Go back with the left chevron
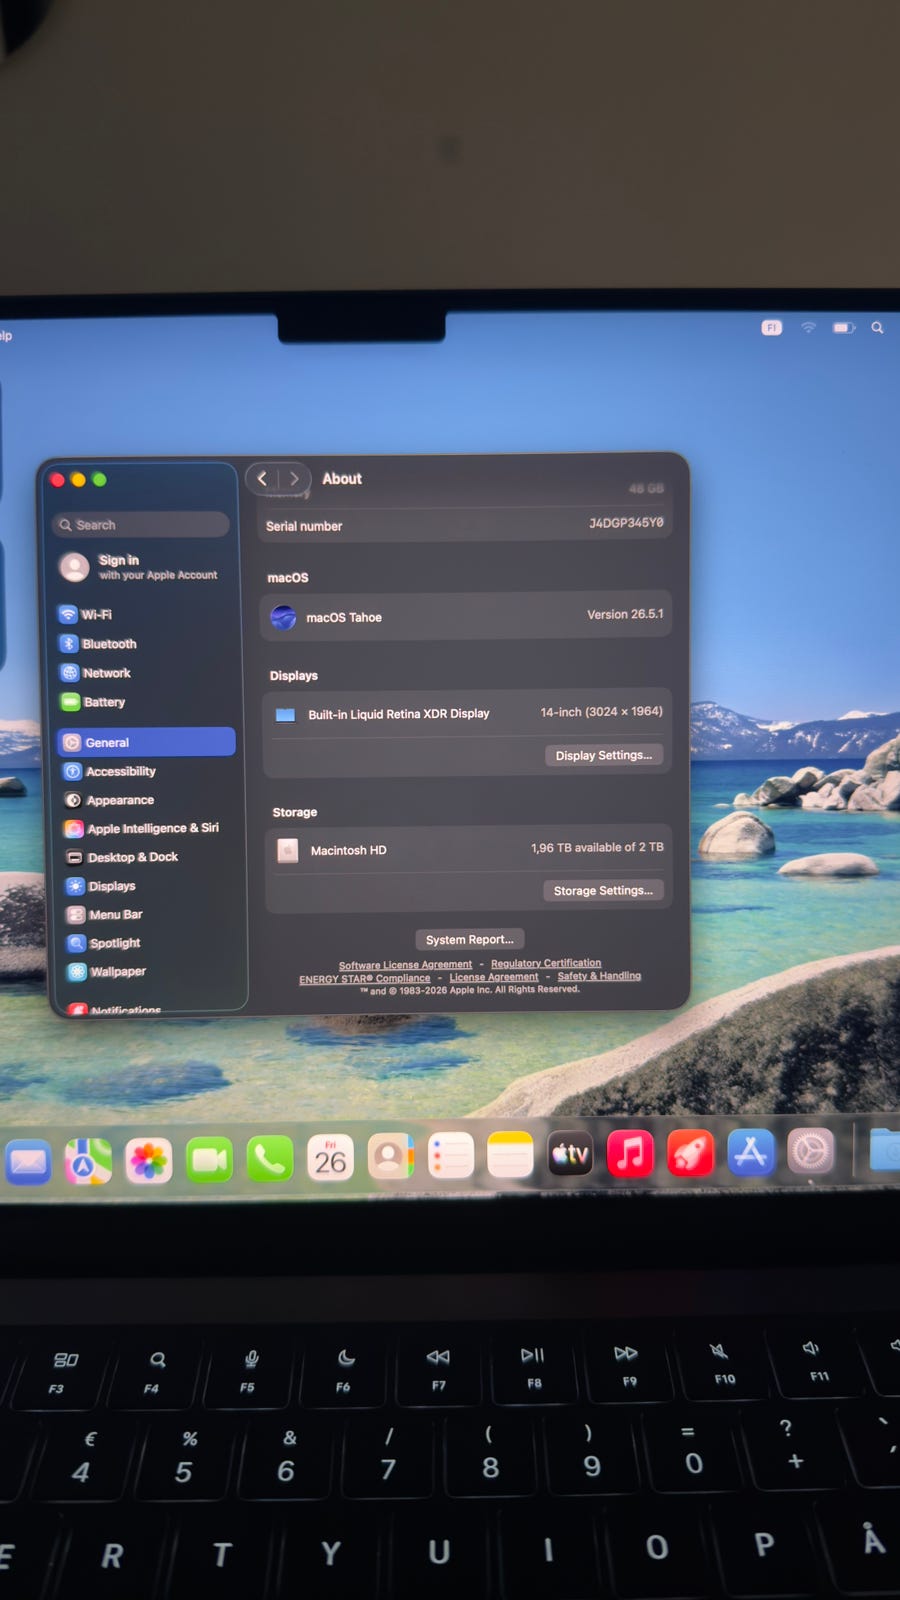900x1600 pixels. click(262, 478)
